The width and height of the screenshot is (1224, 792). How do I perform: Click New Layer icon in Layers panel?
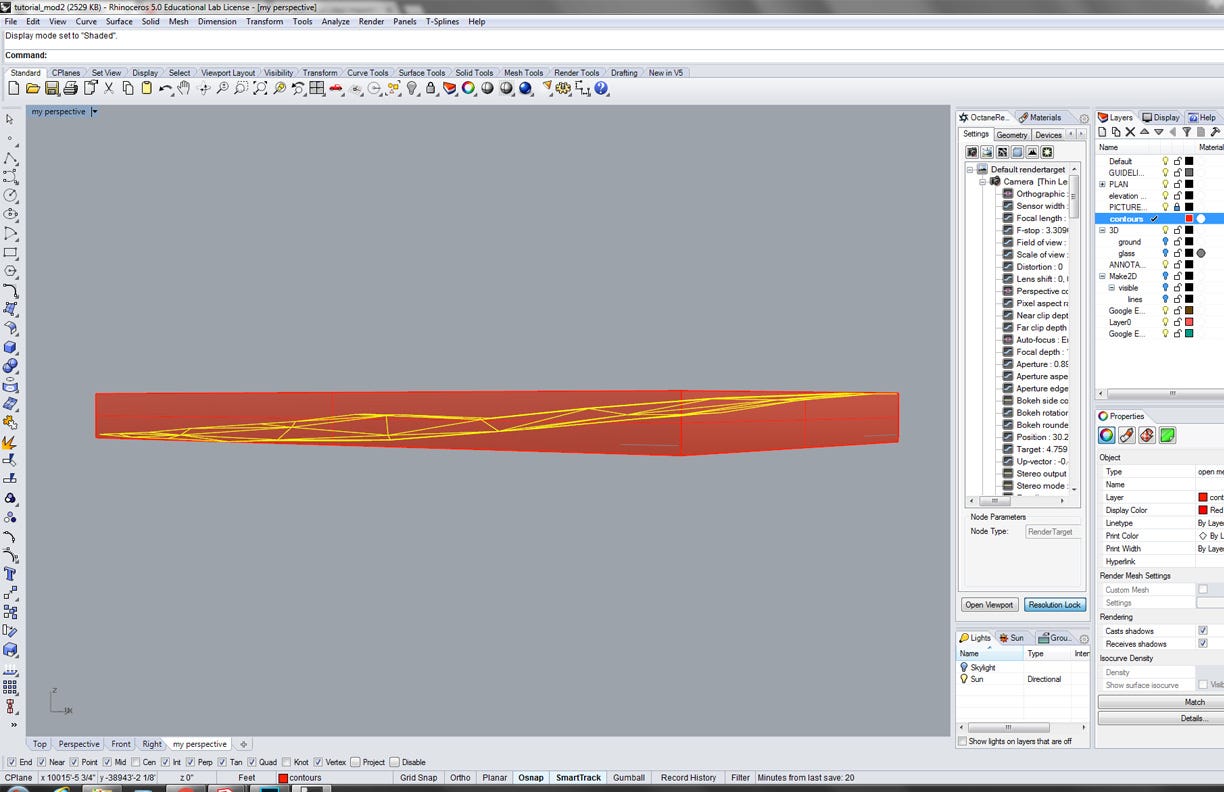coord(1102,131)
